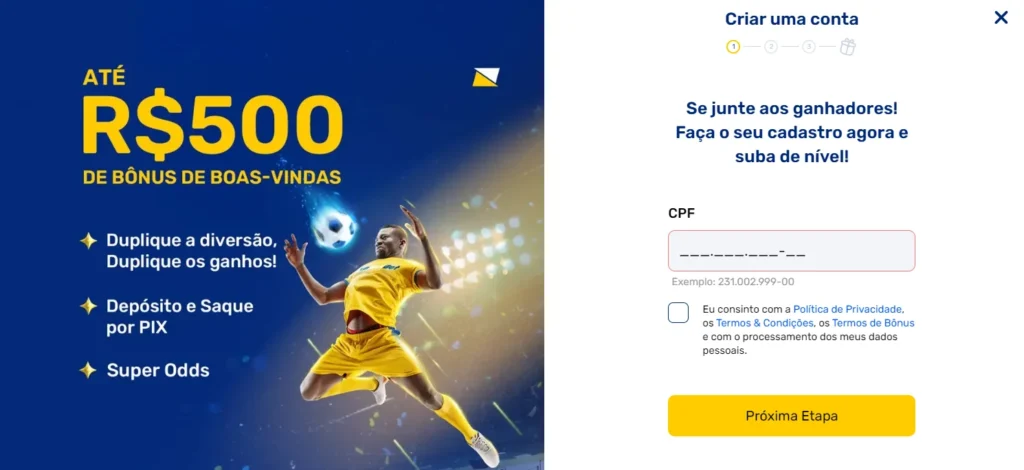Click the CPF example hint text

pyautogui.click(x=733, y=282)
